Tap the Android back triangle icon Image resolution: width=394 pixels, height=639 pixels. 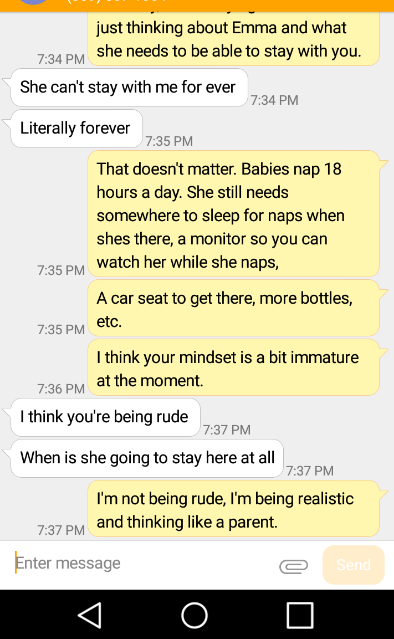click(89, 615)
